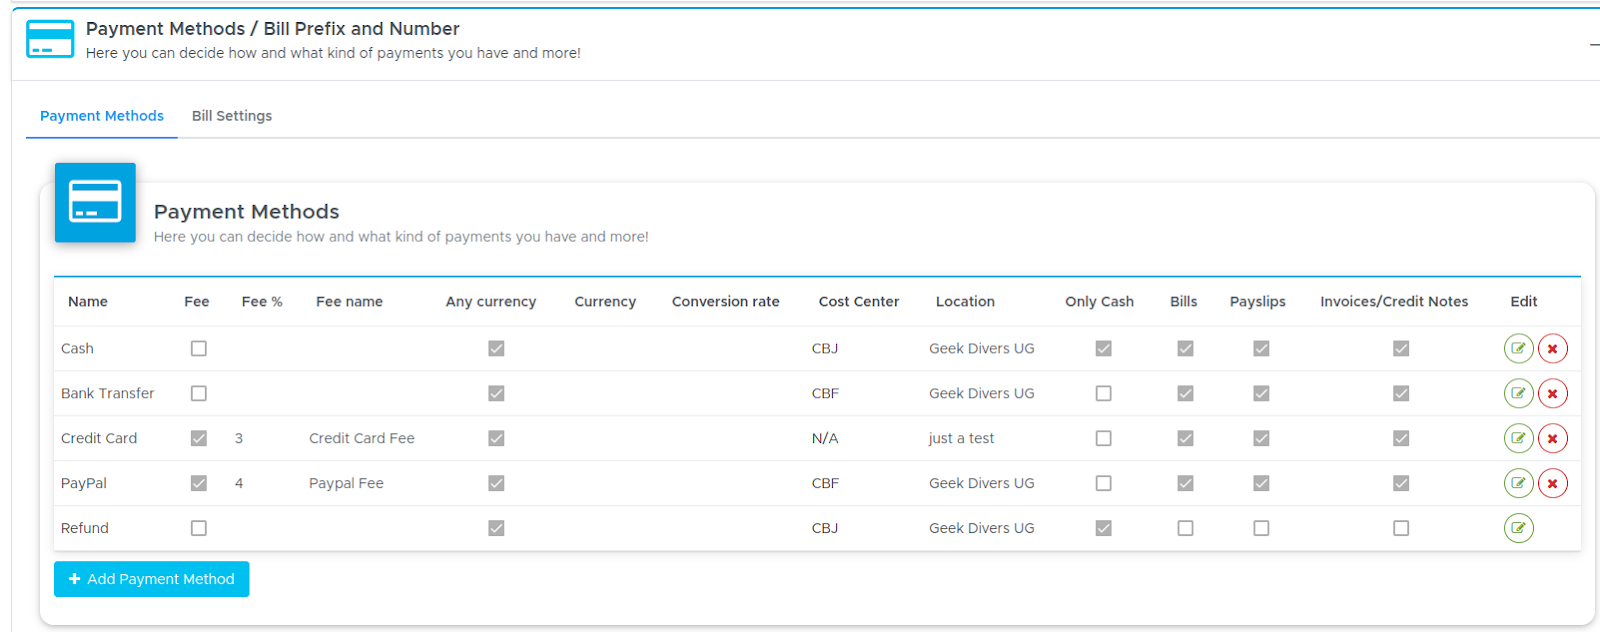The image size is (1600, 632).
Task: Edit the Refund payment method
Action: (1518, 528)
